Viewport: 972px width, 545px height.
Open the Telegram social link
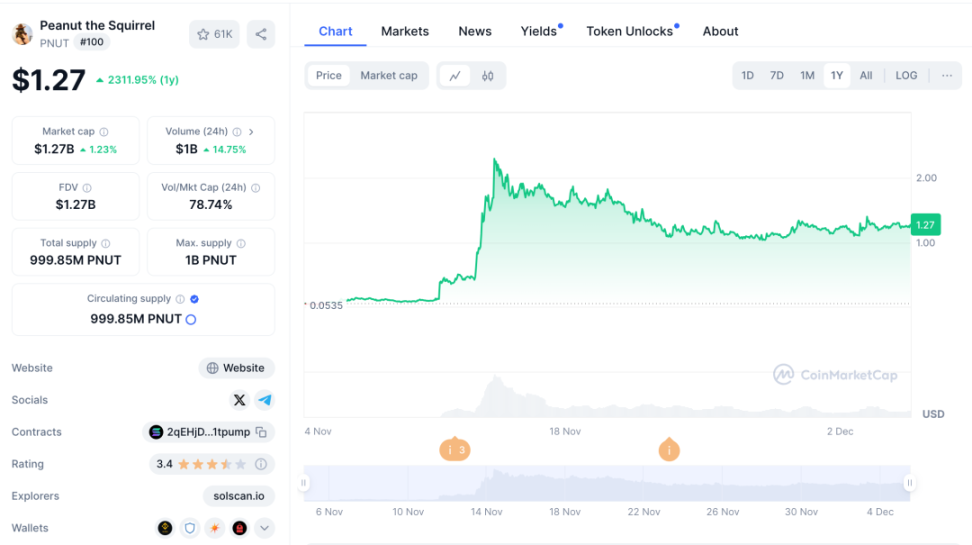point(265,400)
